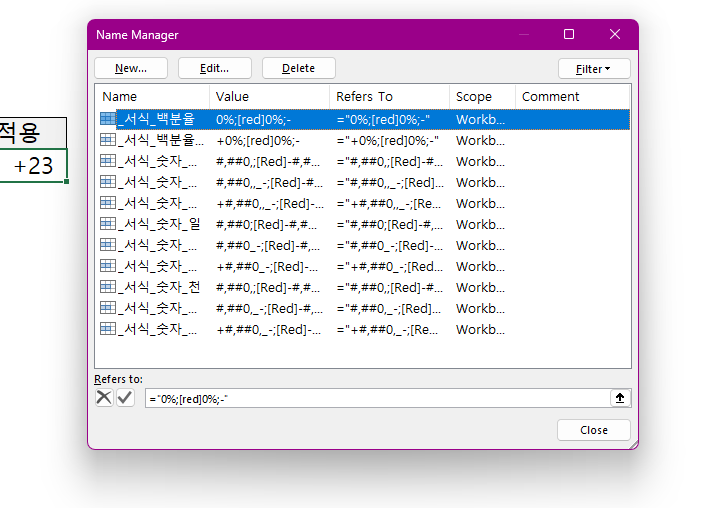Open the Filter dropdown

point(594,69)
